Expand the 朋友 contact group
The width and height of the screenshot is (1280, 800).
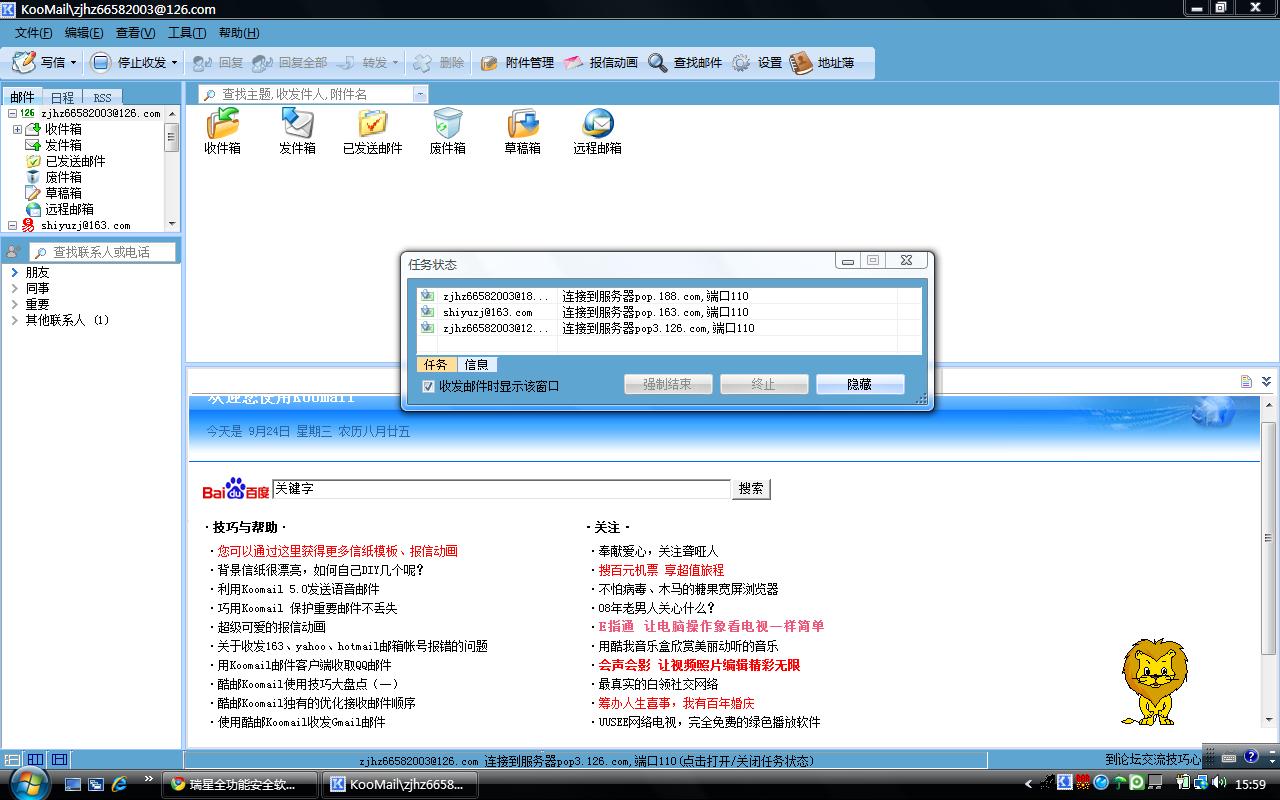pyautogui.click(x=15, y=272)
